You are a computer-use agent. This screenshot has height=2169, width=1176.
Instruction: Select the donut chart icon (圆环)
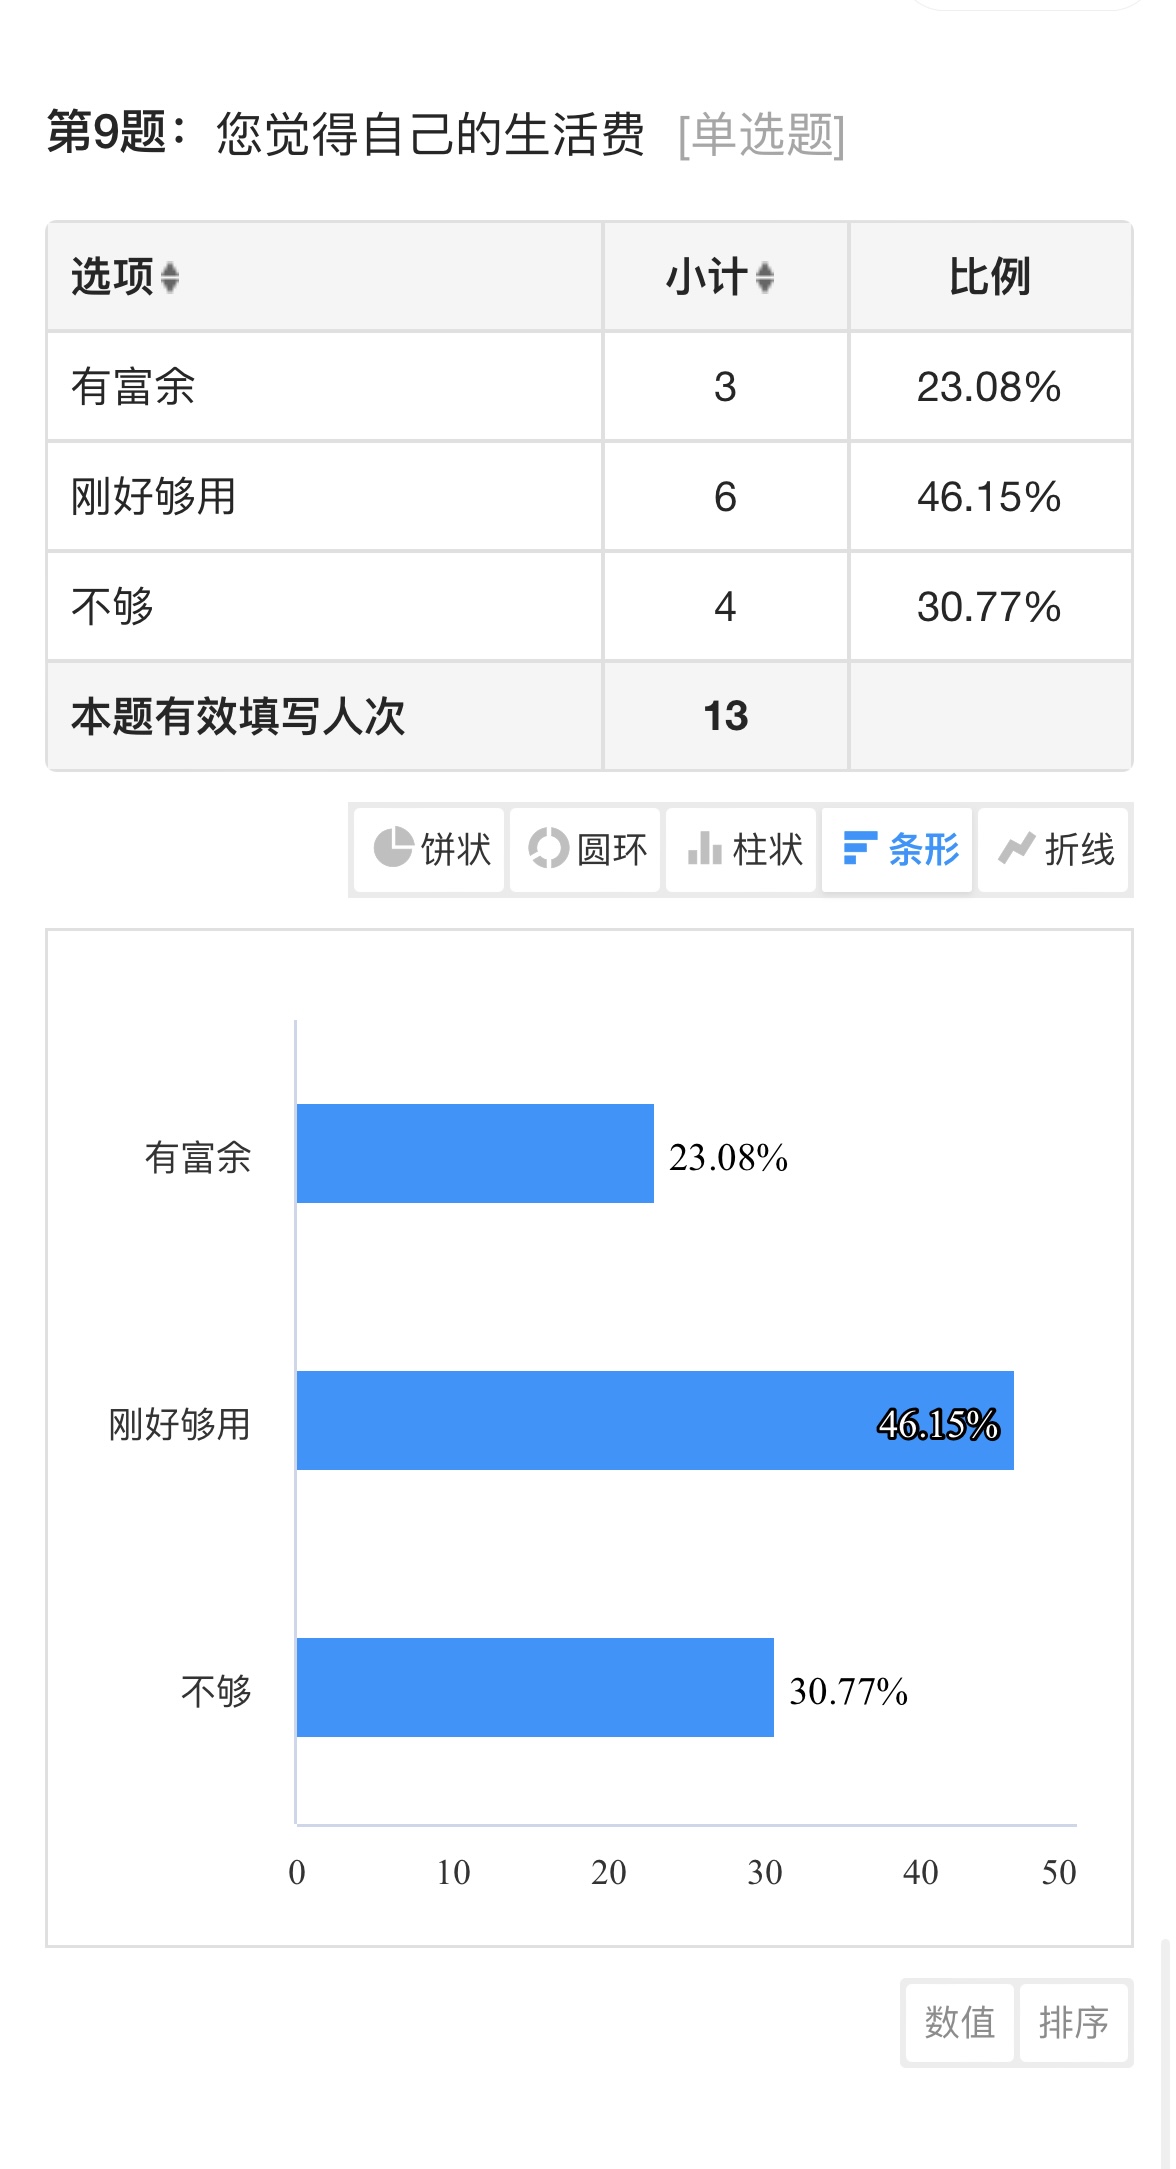point(548,848)
